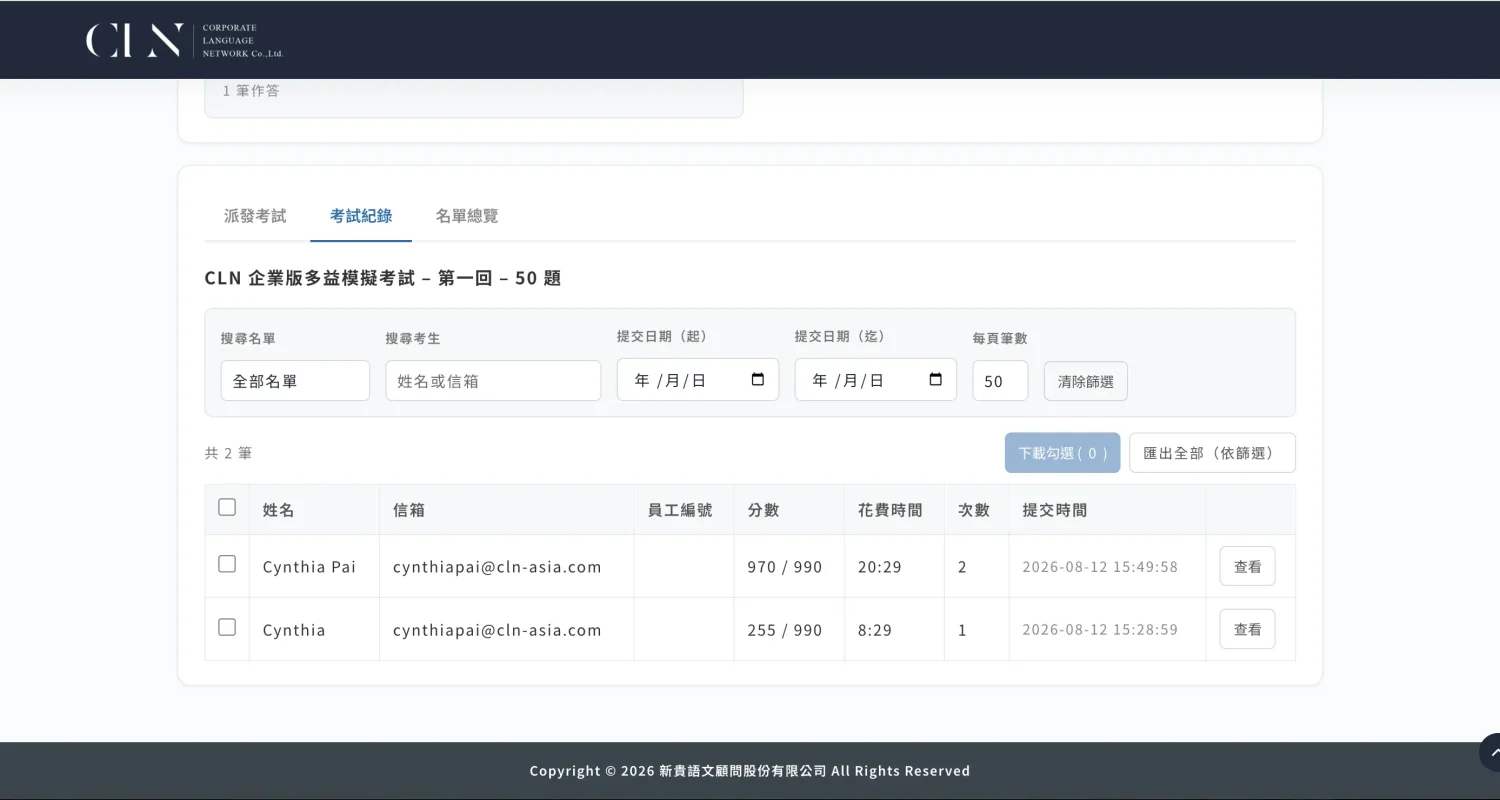Click the score 970 / 990

click(785, 567)
